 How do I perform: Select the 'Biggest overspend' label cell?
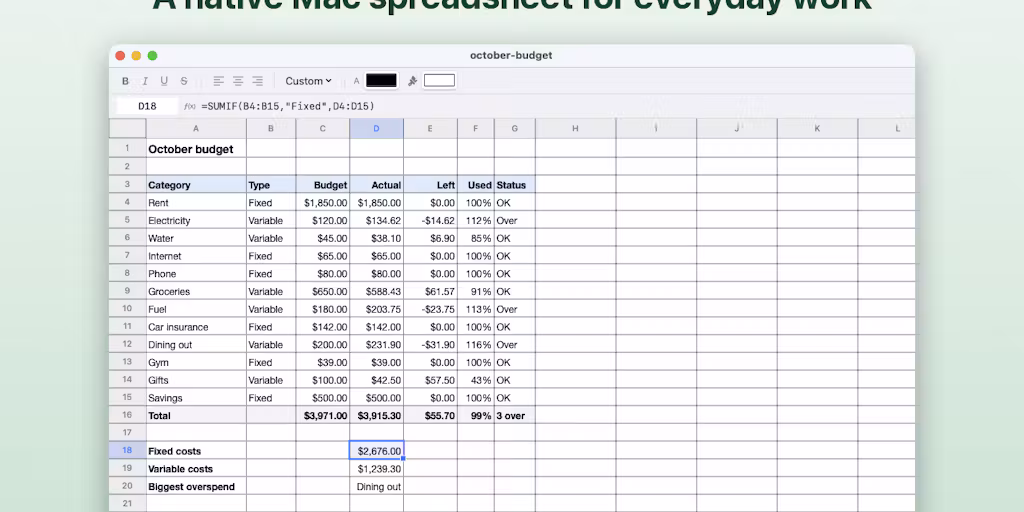click(196, 487)
